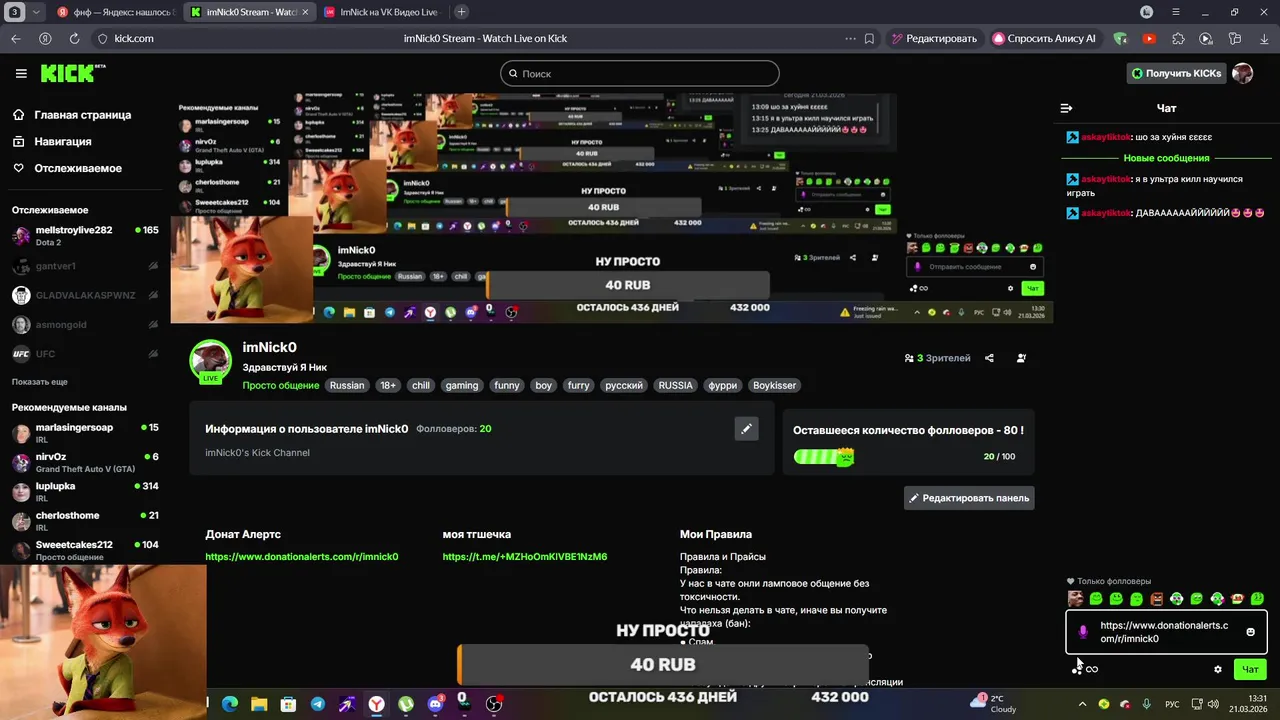The image size is (1280, 720).
Task: Click the Получить KICKs button
Action: tap(1176, 73)
